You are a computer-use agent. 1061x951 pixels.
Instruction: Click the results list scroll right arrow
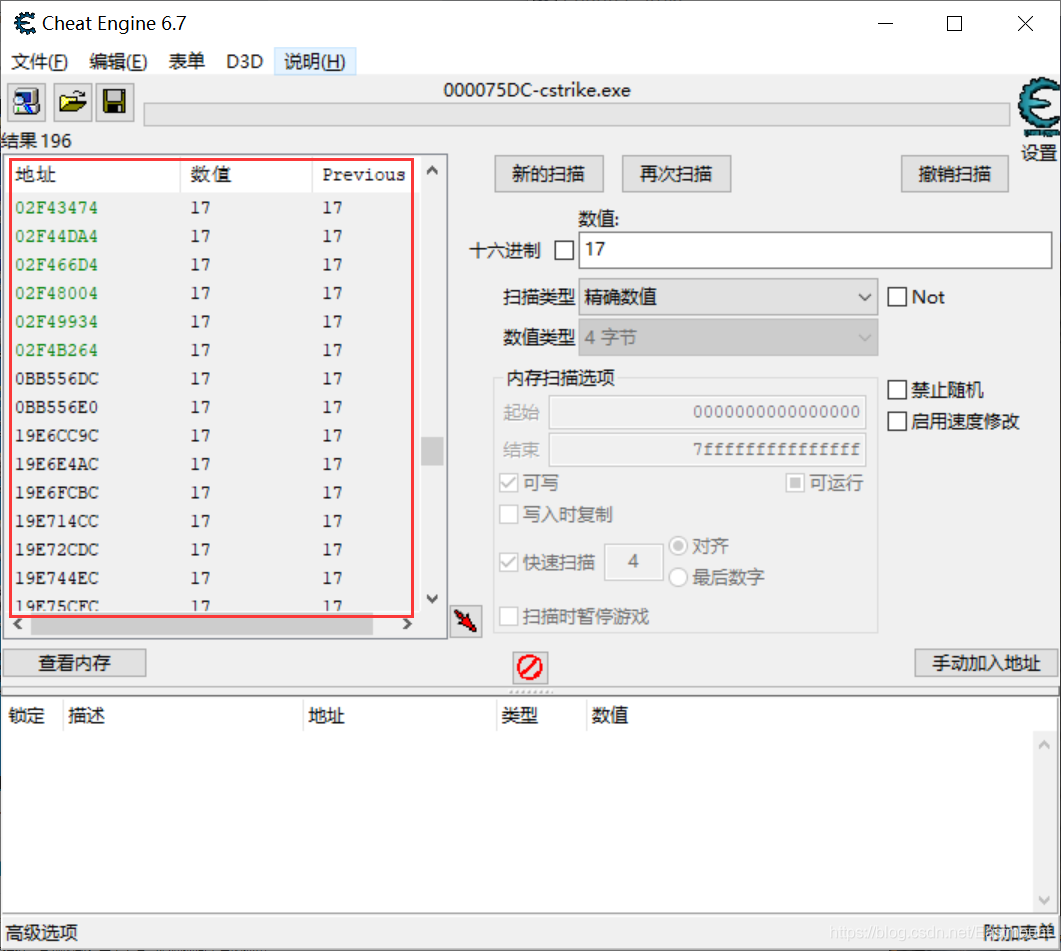(x=407, y=625)
